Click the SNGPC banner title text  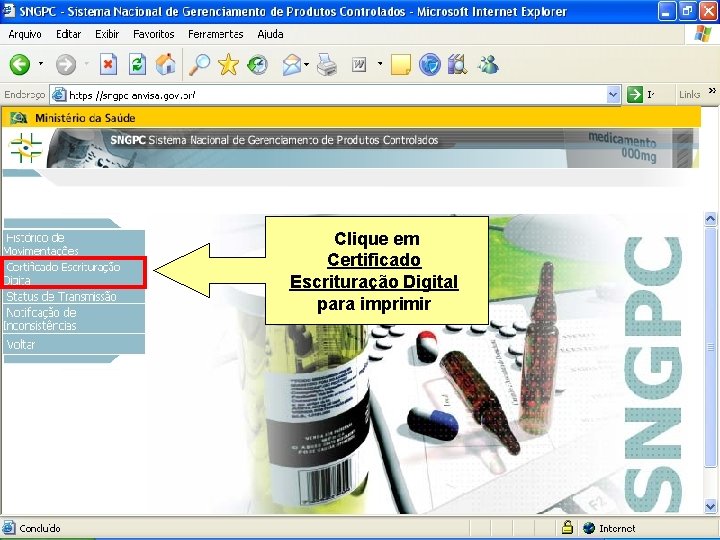274,140
